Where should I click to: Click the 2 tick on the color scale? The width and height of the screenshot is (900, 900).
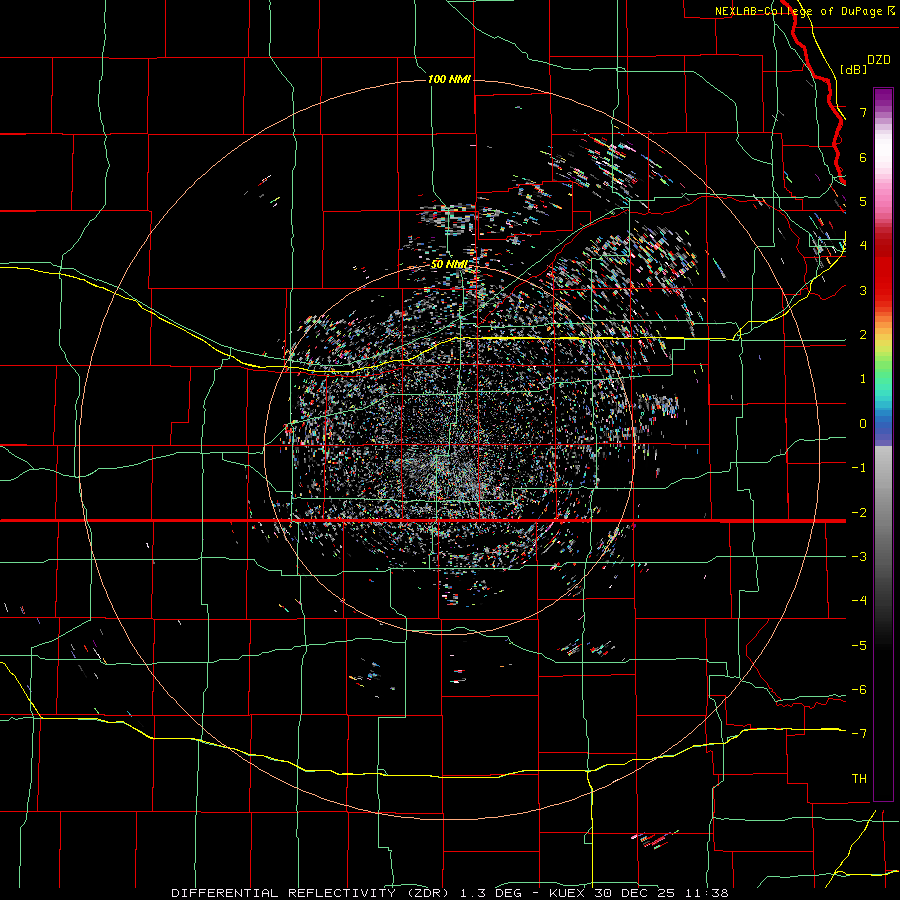coord(863,335)
